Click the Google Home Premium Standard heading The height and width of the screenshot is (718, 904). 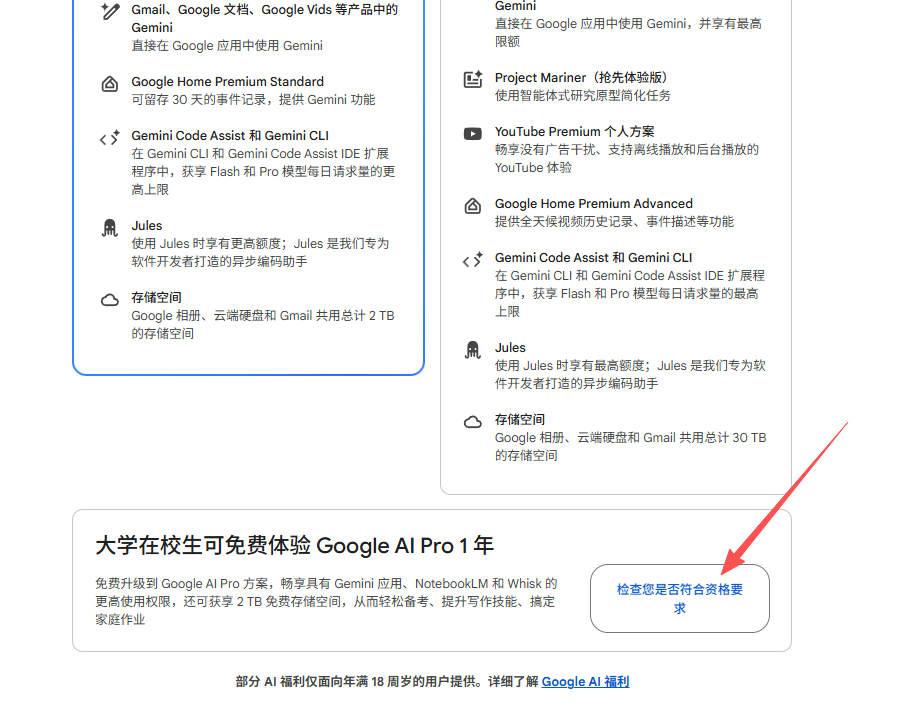(x=227, y=82)
